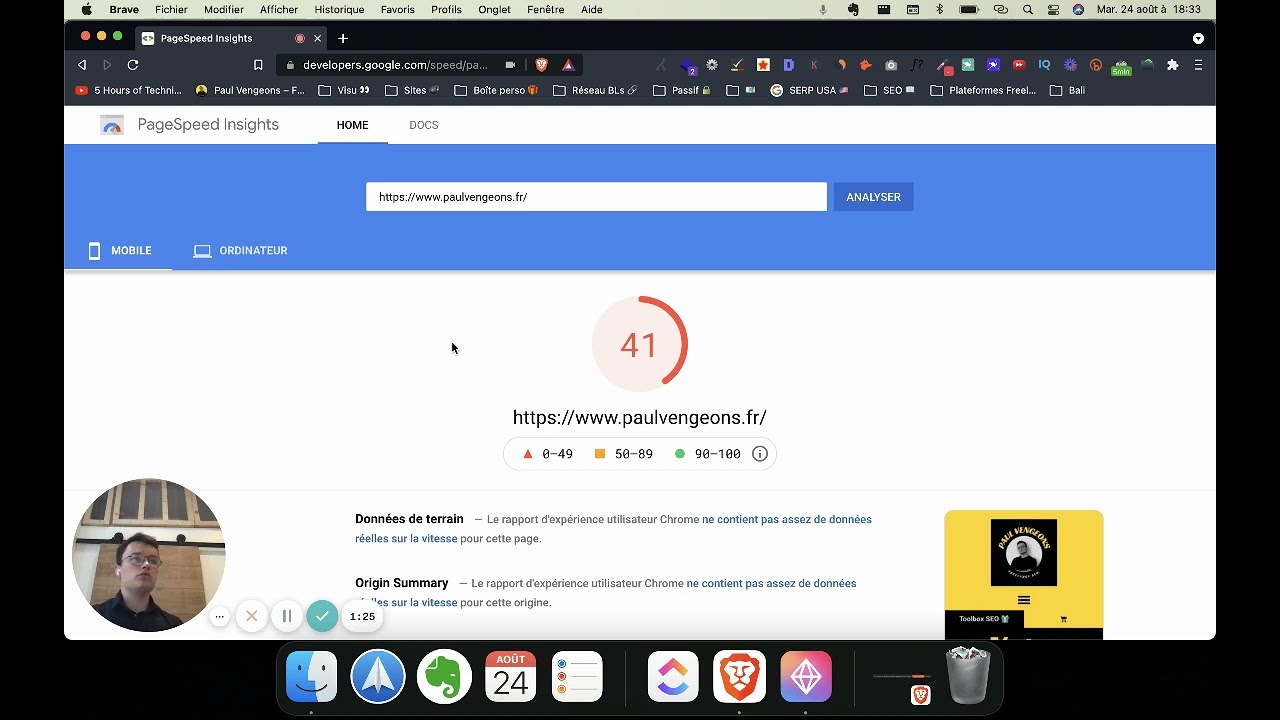Expand the Bali bookmarks folder
The width and height of the screenshot is (1280, 720).
(x=1067, y=90)
